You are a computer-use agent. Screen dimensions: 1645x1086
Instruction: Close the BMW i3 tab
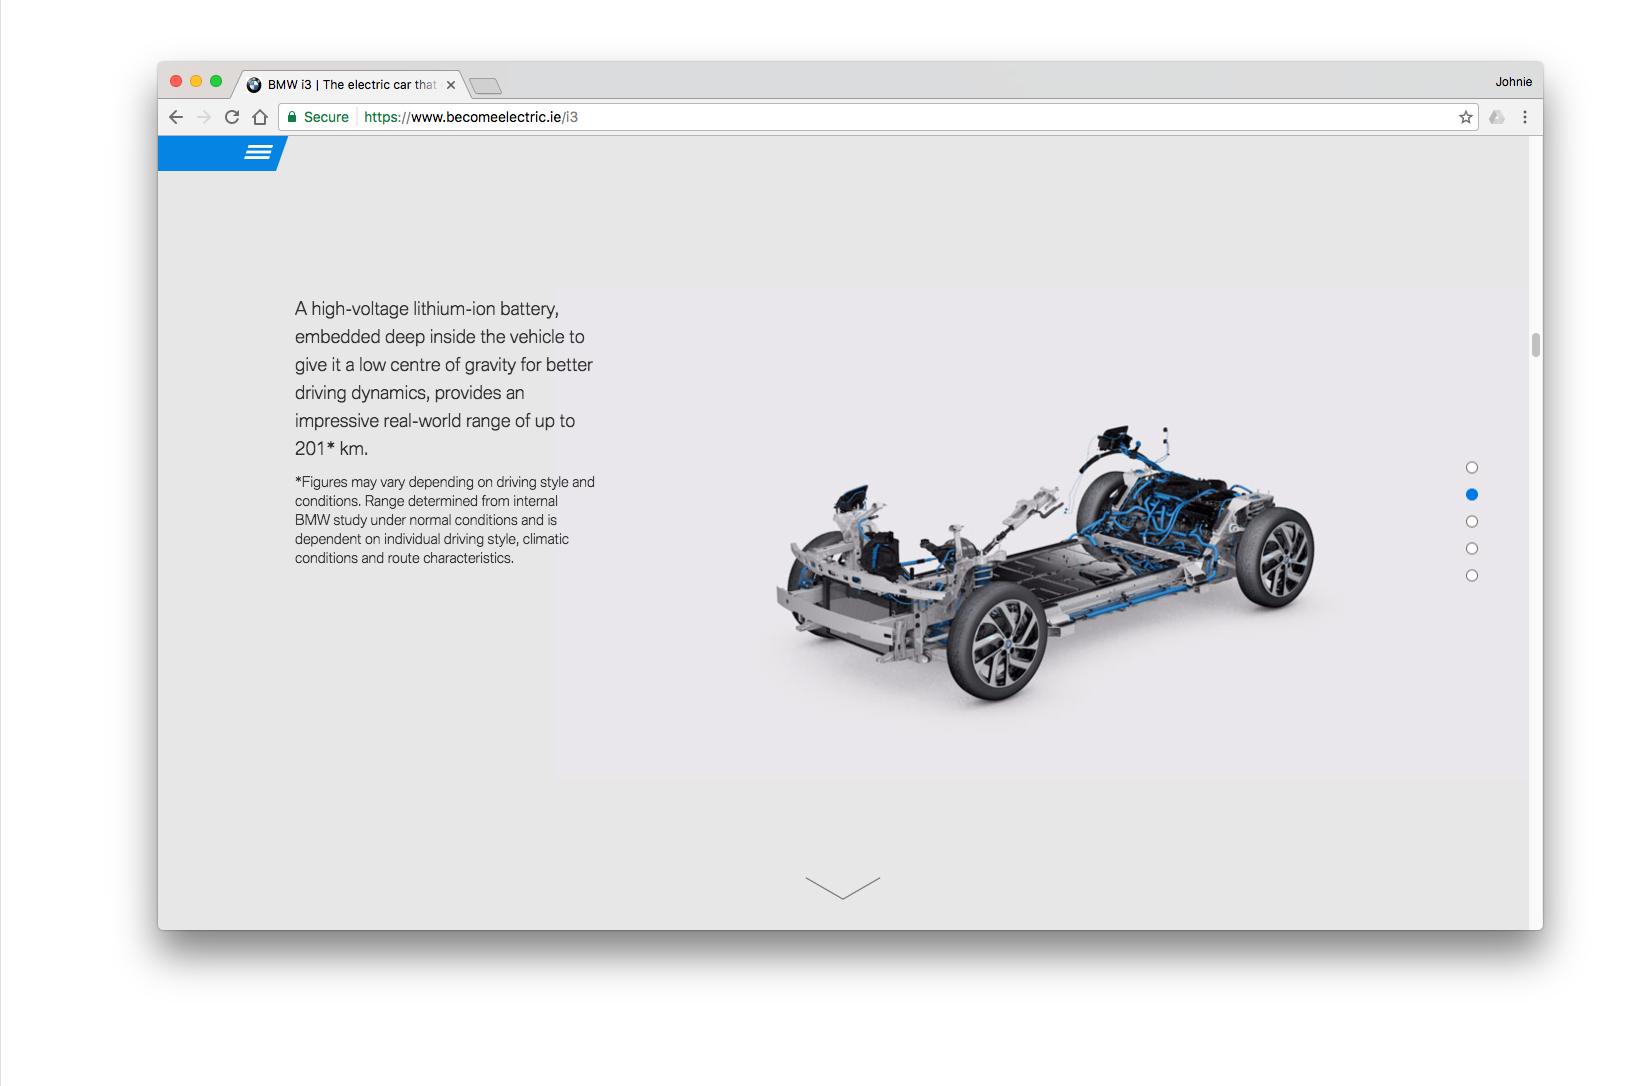(x=451, y=85)
